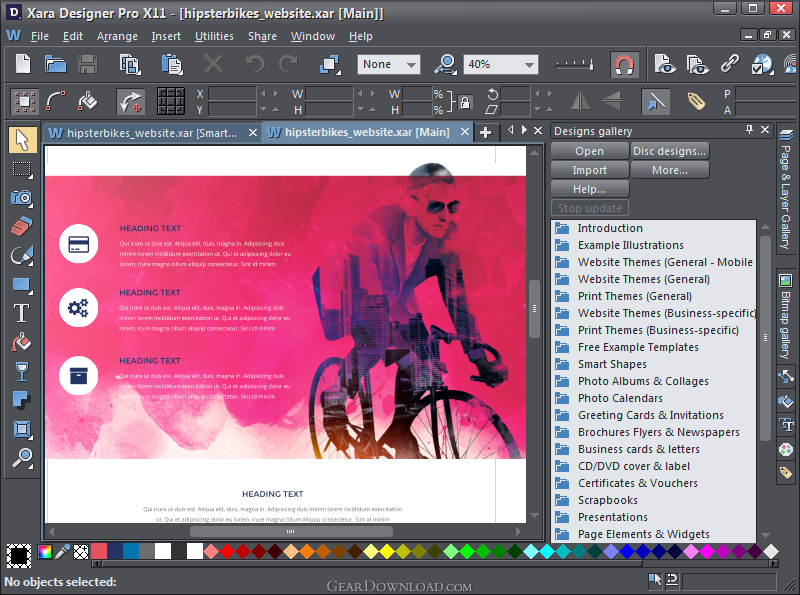The height and width of the screenshot is (595, 800).
Task: Open the Arrange menu
Action: (117, 36)
